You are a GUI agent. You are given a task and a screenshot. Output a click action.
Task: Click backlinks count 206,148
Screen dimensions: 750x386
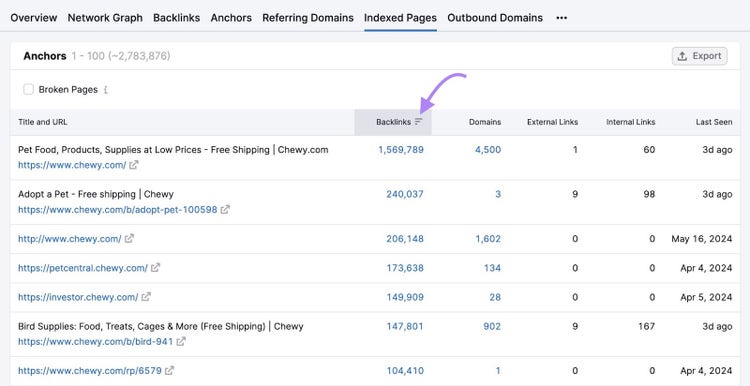click(405, 239)
